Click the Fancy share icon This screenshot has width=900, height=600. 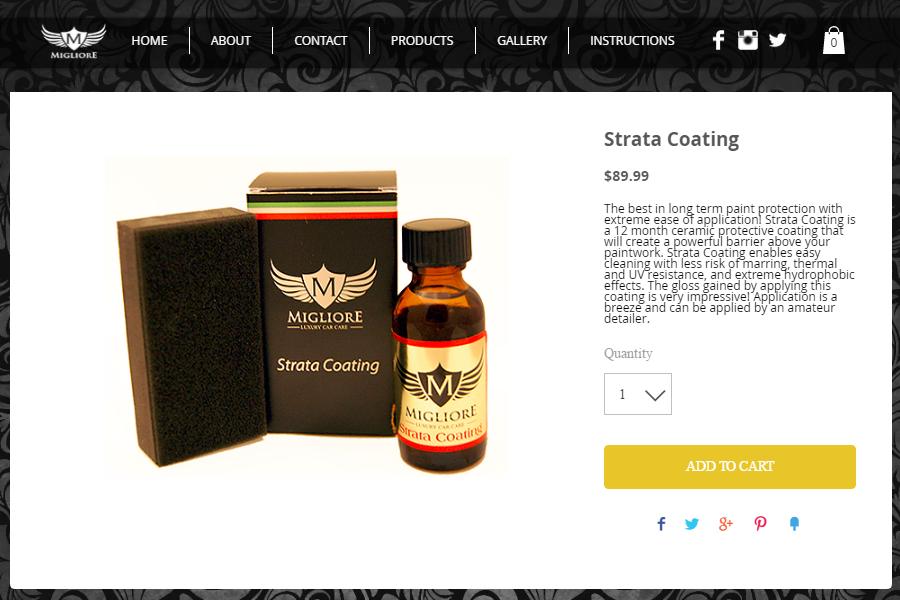coord(794,524)
